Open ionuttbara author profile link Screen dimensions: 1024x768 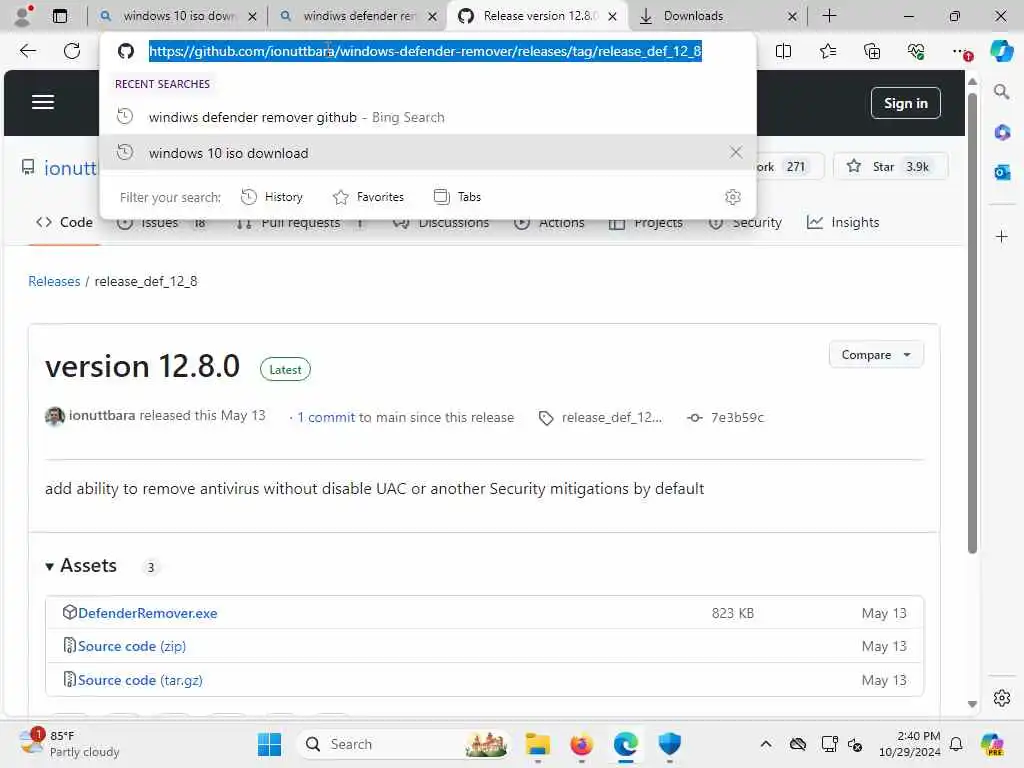tap(102, 415)
